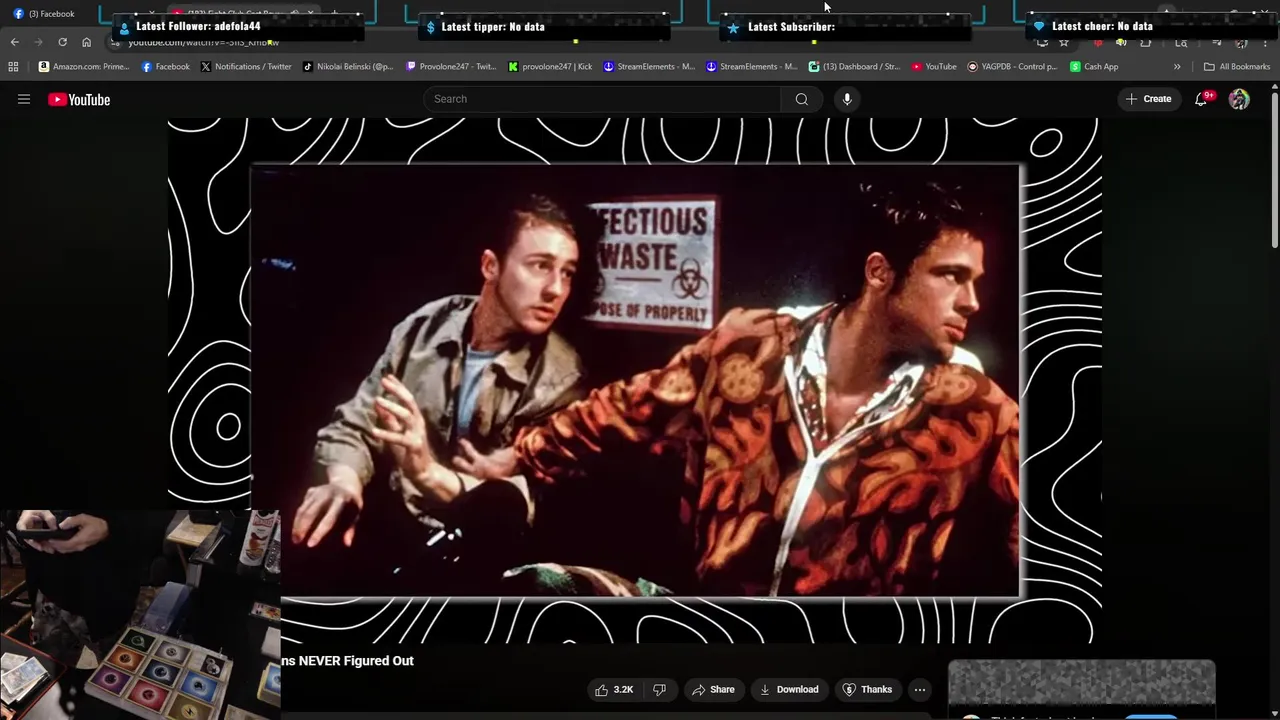Go back with browser back arrow
The image size is (1280, 720).
[x=14, y=42]
